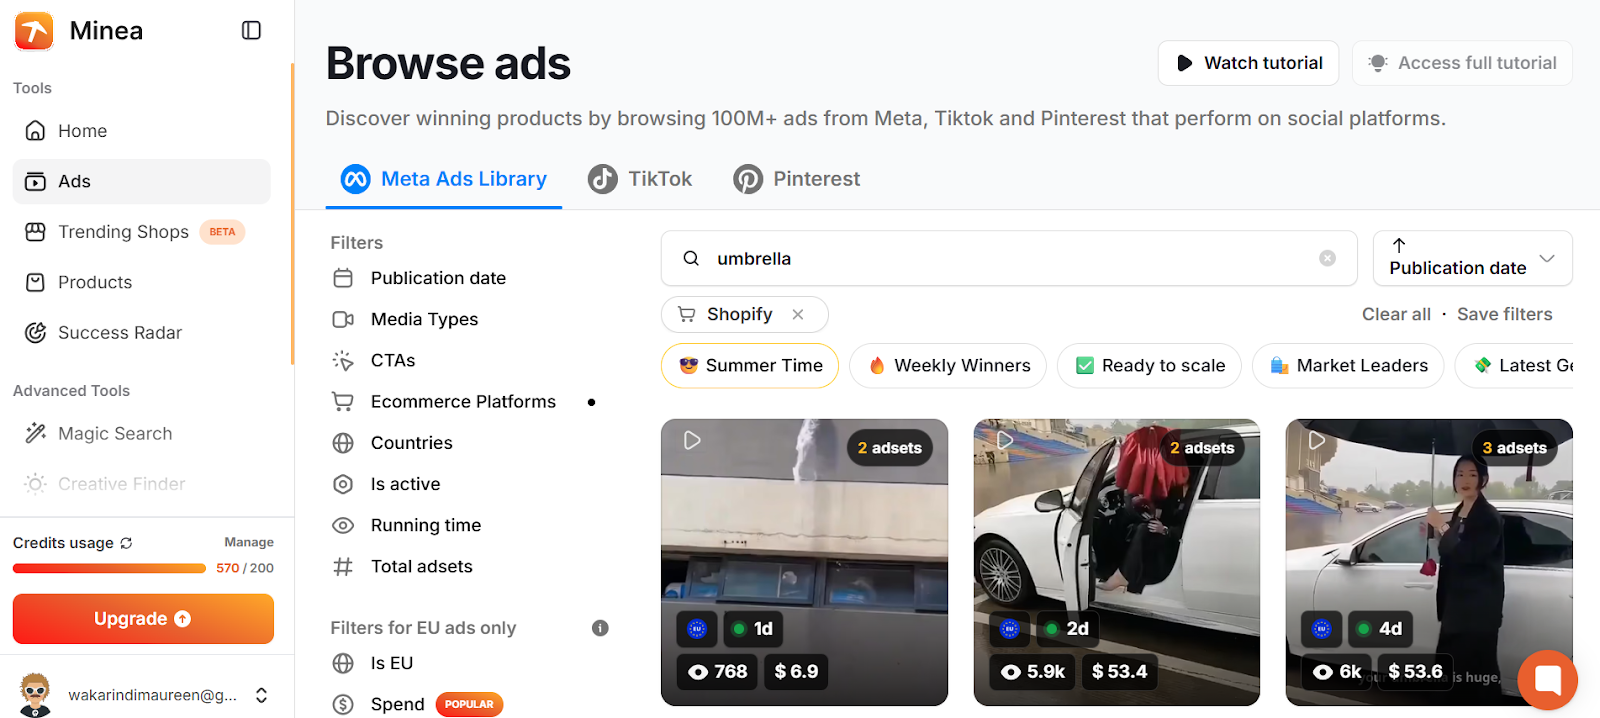Image resolution: width=1600 pixels, height=718 pixels.
Task: Open ad card with $53.6 spend
Action: (x=1429, y=562)
